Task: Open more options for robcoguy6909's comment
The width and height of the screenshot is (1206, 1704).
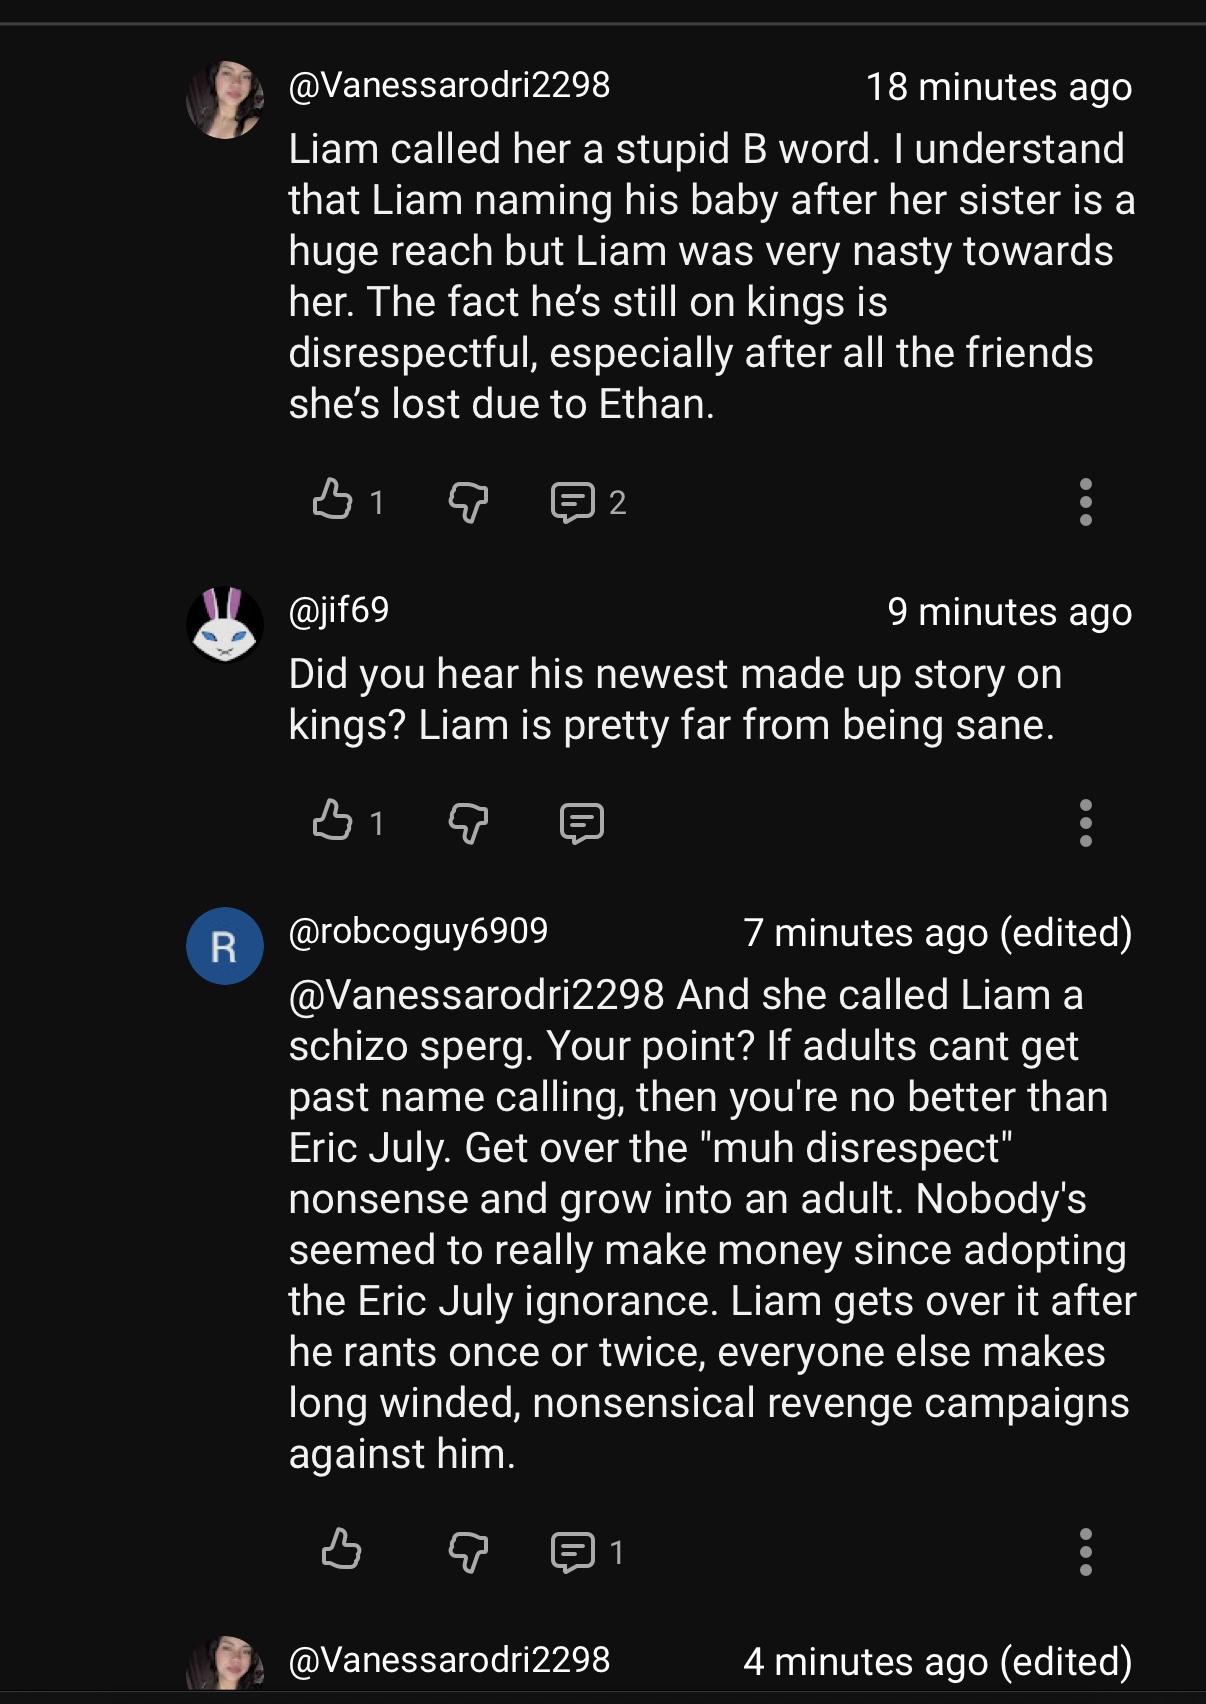Action: [1085, 1552]
